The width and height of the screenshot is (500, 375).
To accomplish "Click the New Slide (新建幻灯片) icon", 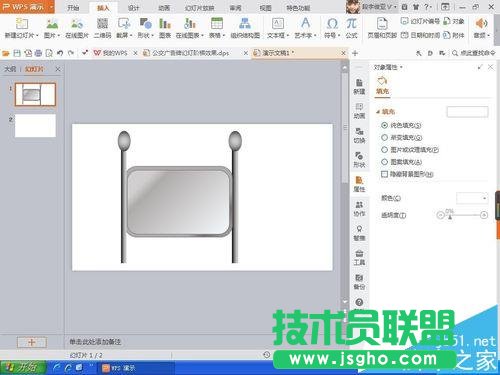I will [21, 24].
